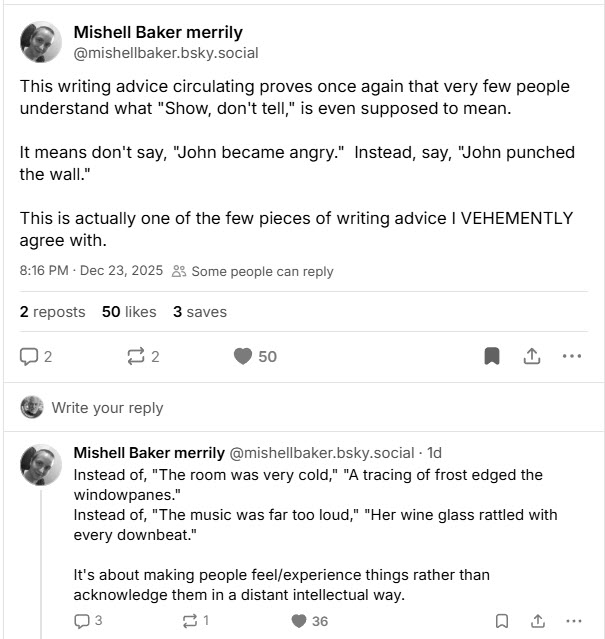605x639 pixels.
Task: Open Mishell Baker's avatar on main post
Action: (41, 41)
